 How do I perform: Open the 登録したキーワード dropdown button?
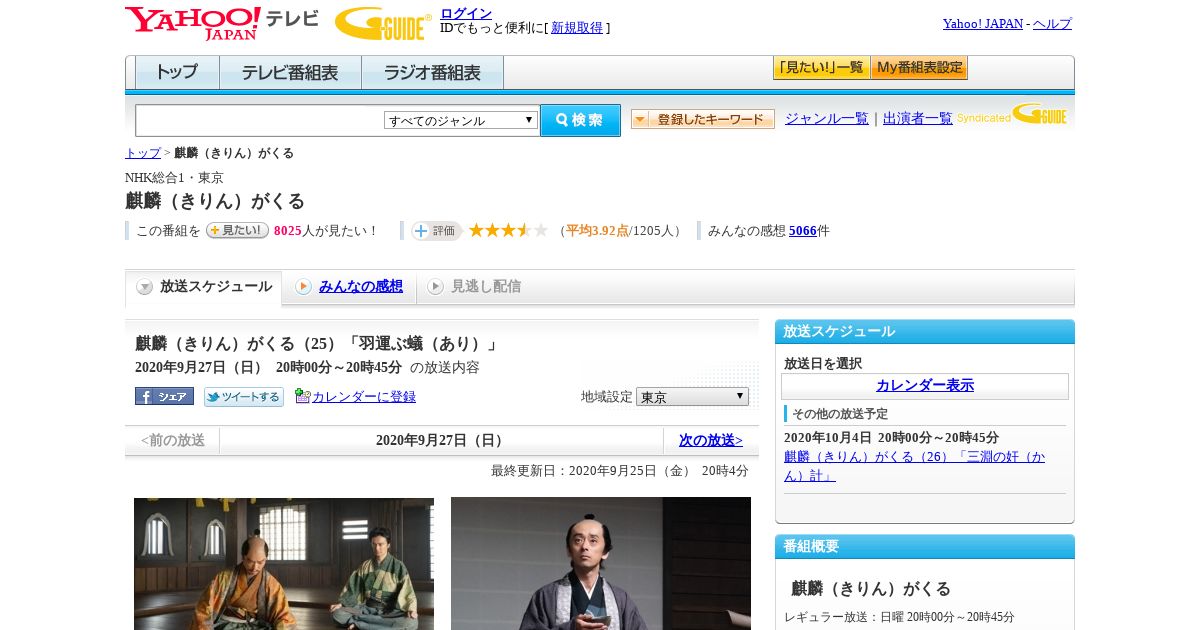click(703, 119)
